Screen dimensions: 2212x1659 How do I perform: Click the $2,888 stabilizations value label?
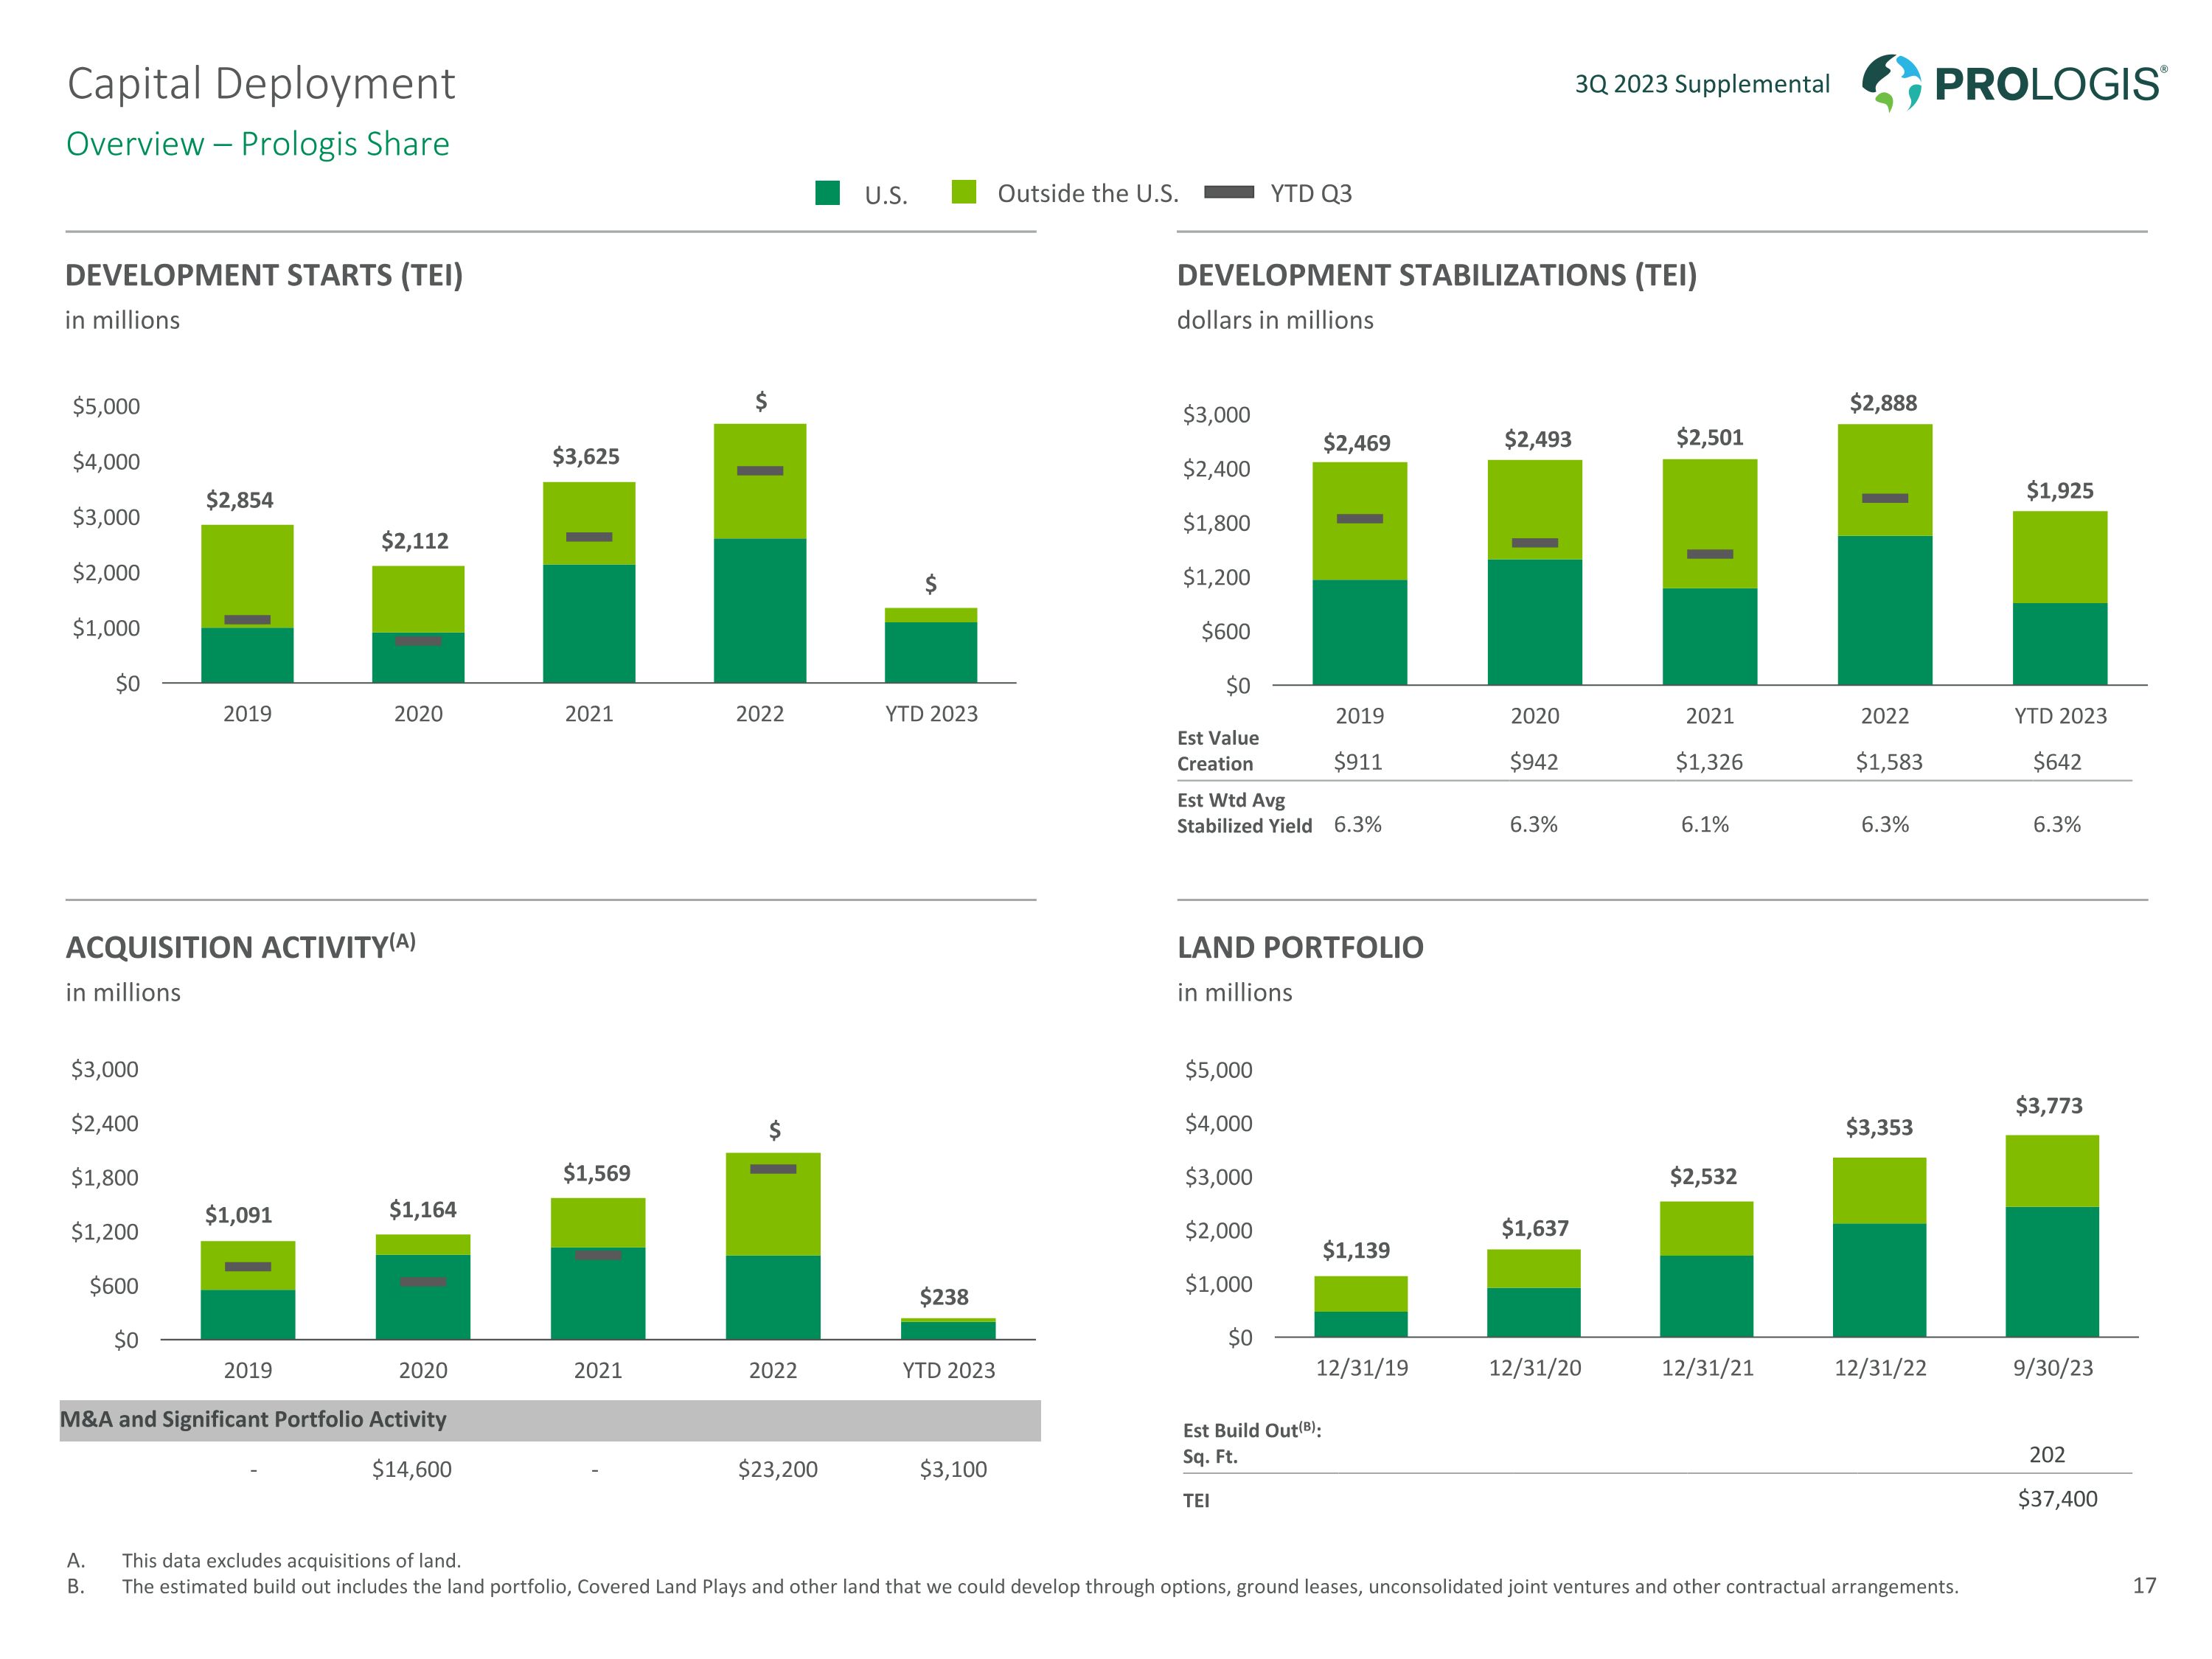pos(1883,403)
